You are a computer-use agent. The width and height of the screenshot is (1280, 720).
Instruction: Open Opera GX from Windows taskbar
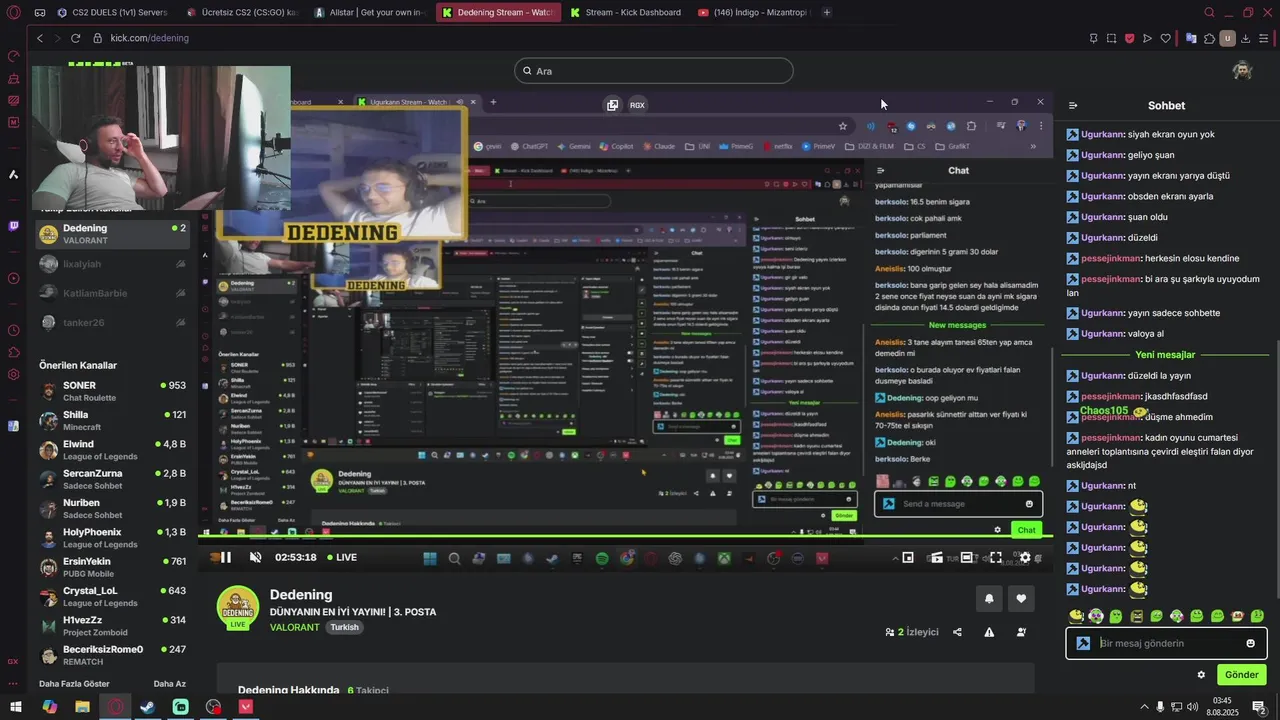point(115,707)
